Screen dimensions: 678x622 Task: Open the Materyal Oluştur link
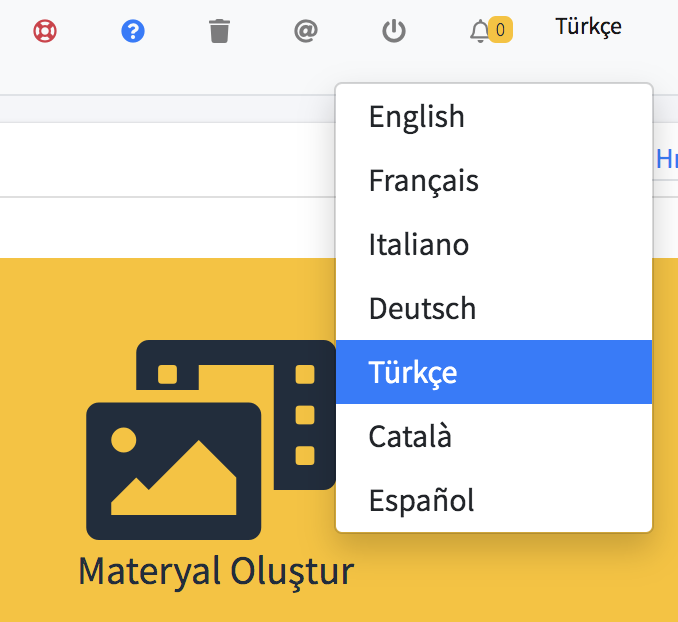point(216,572)
